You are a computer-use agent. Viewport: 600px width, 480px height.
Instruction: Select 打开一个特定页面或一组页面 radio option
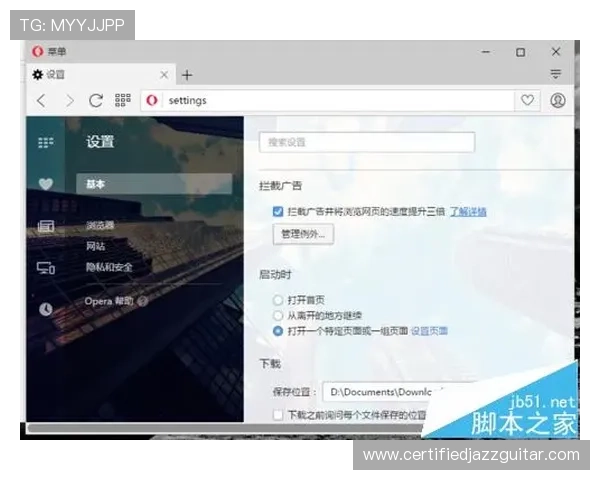278,331
